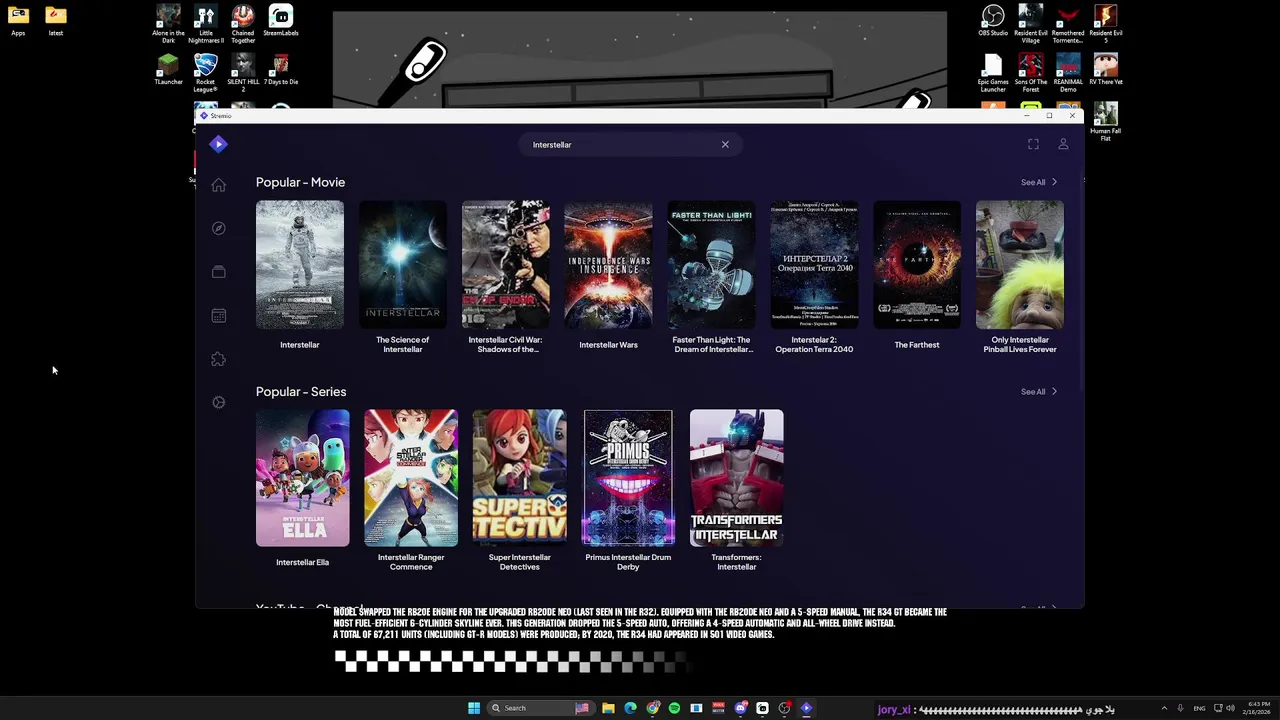Toggle Stremio fullscreen mode icon
Screen dimensions: 1280x720
(1033, 145)
